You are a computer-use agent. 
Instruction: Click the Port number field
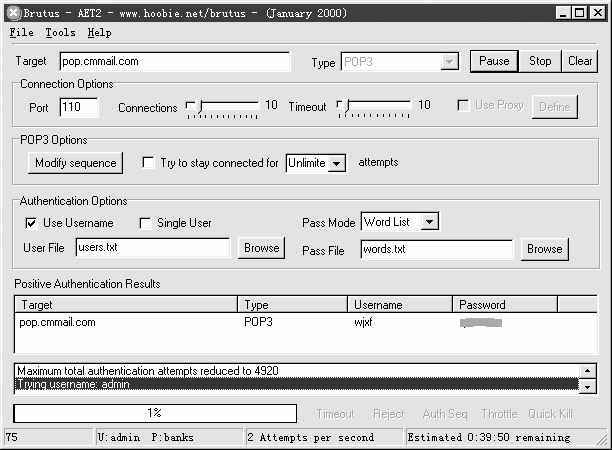point(79,106)
